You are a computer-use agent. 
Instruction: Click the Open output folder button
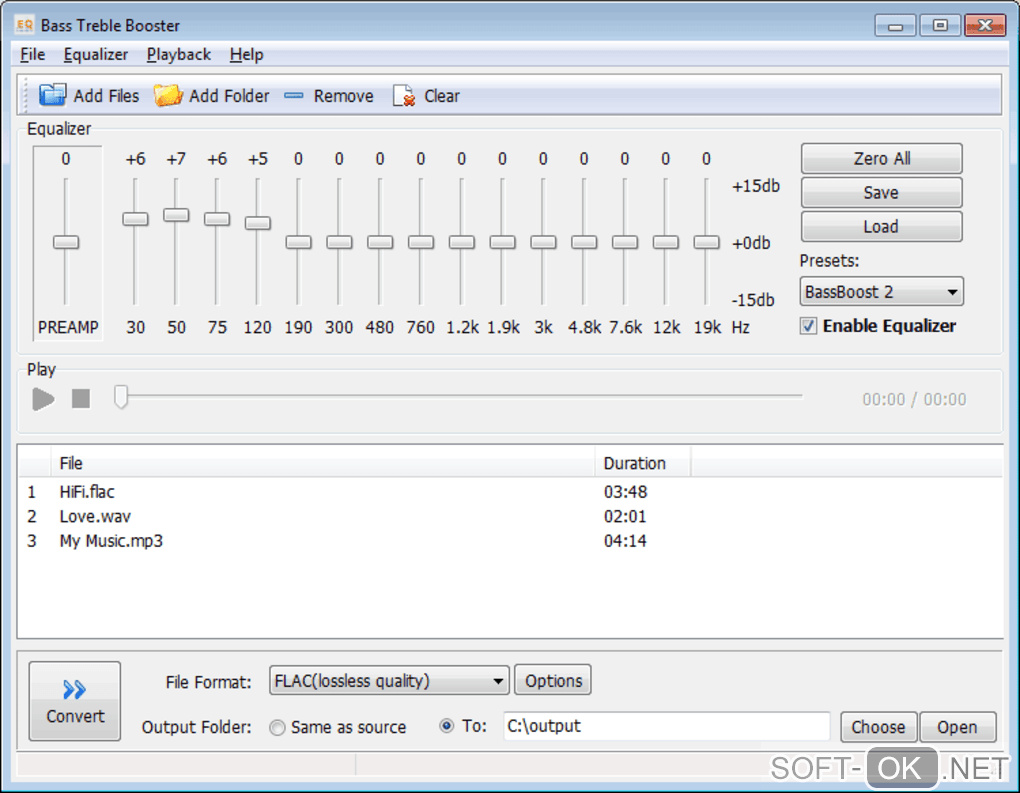tap(958, 727)
